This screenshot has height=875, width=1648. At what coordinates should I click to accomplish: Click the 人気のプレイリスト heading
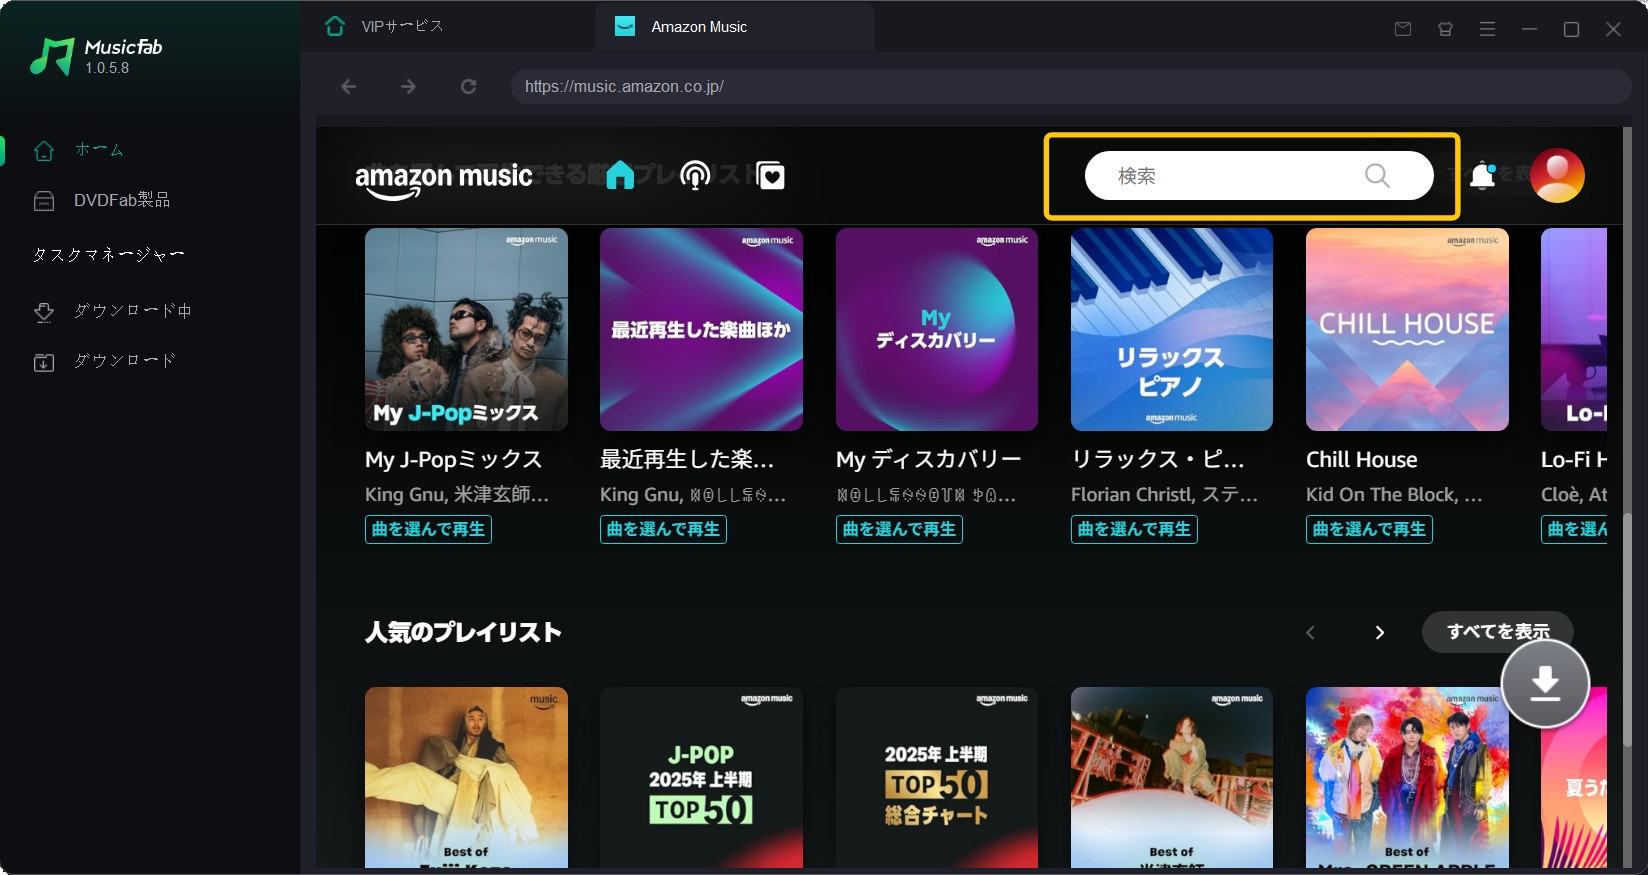tap(463, 632)
